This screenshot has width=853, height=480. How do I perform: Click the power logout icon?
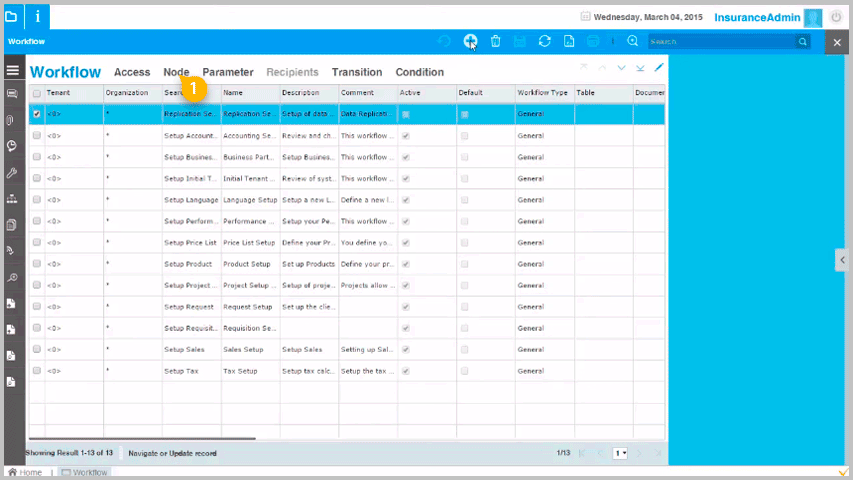point(836,17)
